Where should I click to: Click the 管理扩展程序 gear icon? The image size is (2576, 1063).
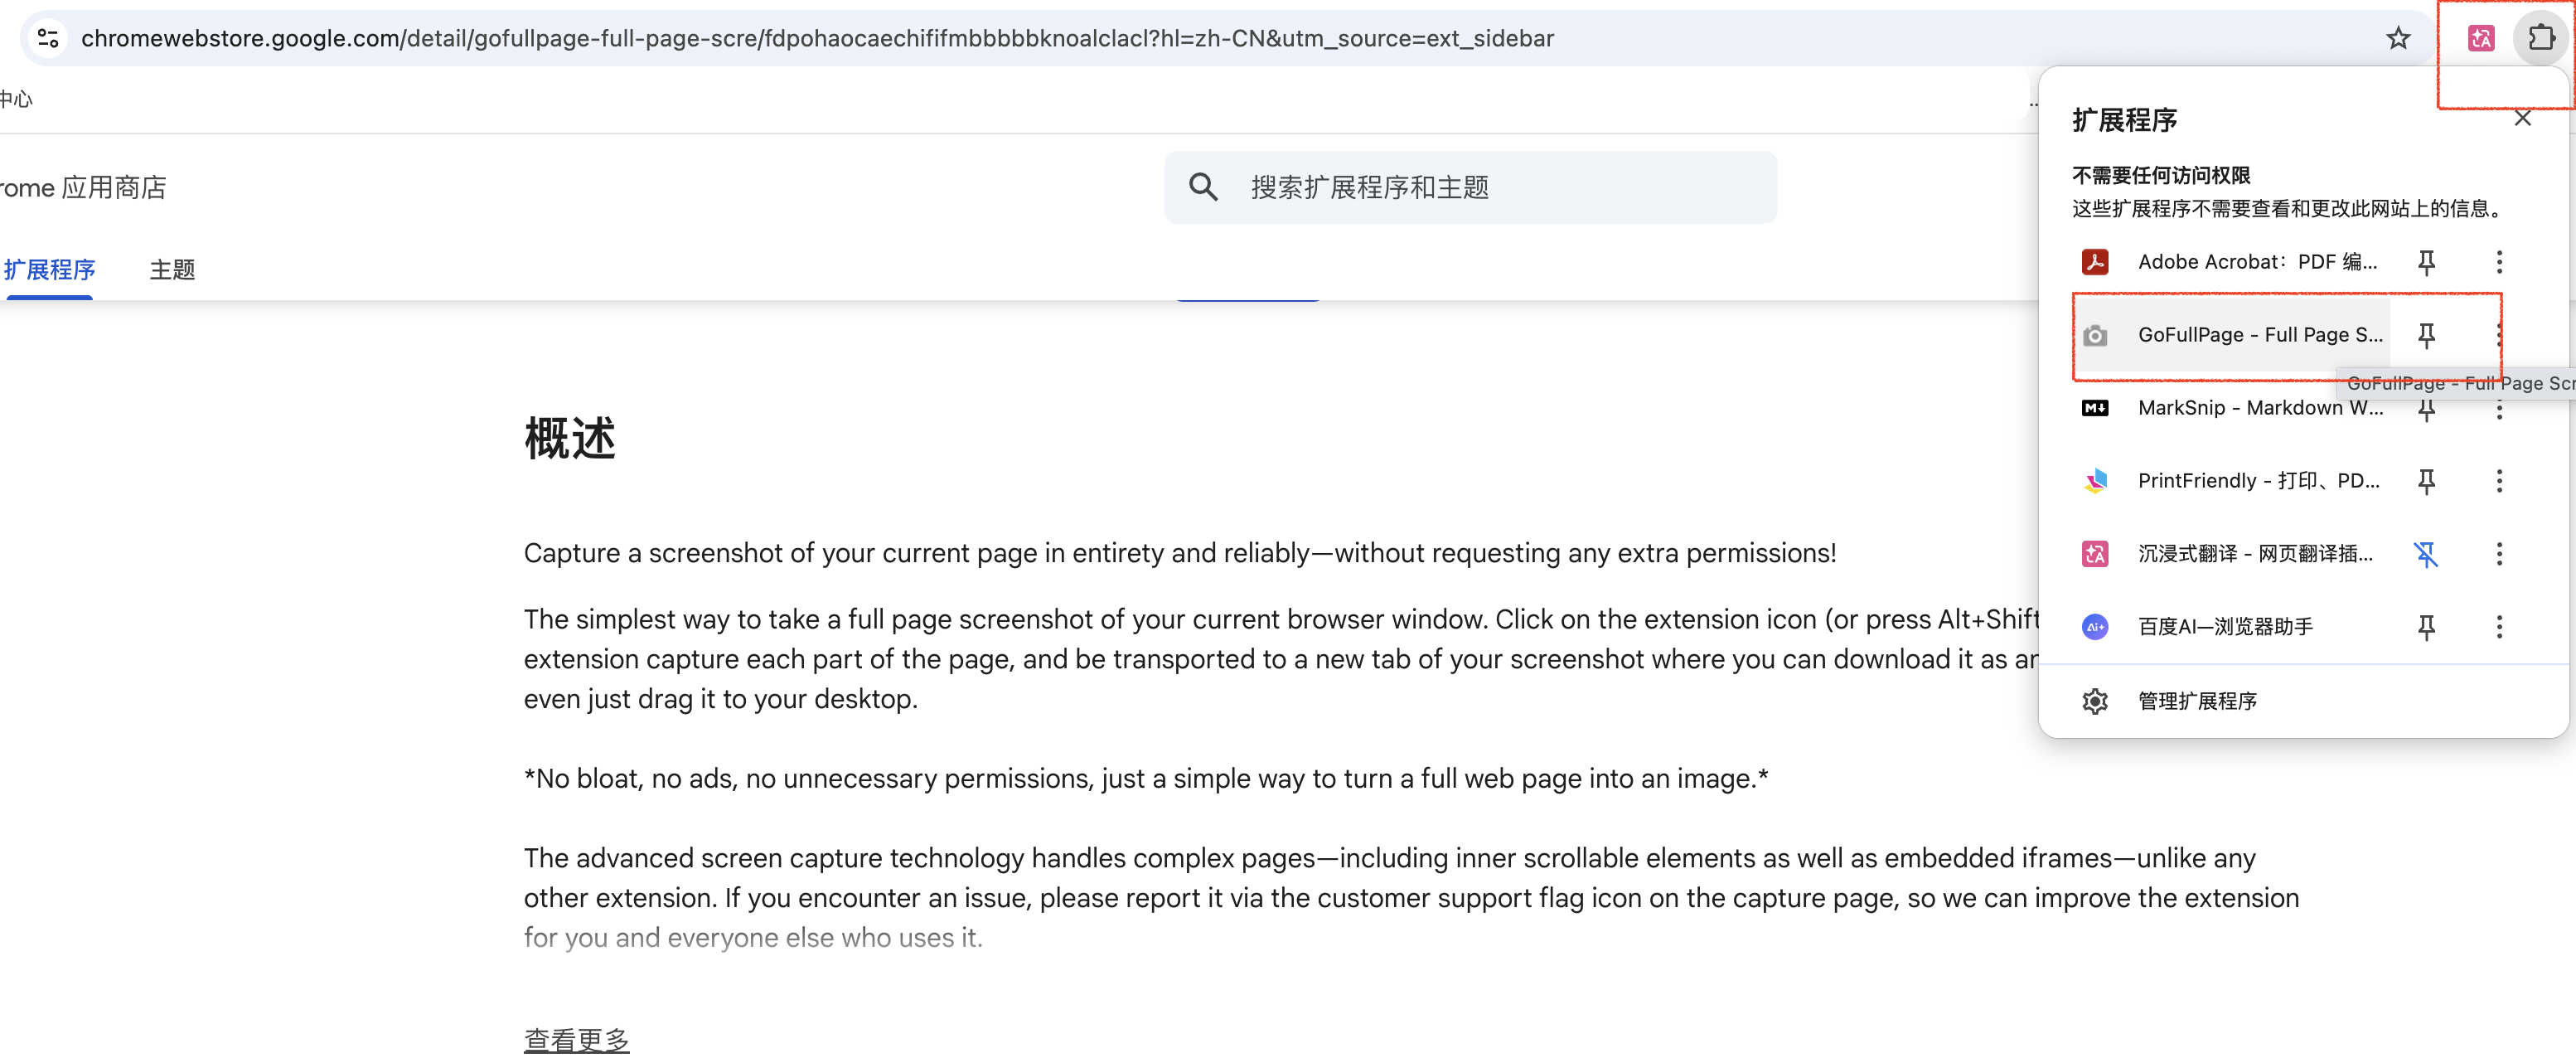pyautogui.click(x=2095, y=701)
